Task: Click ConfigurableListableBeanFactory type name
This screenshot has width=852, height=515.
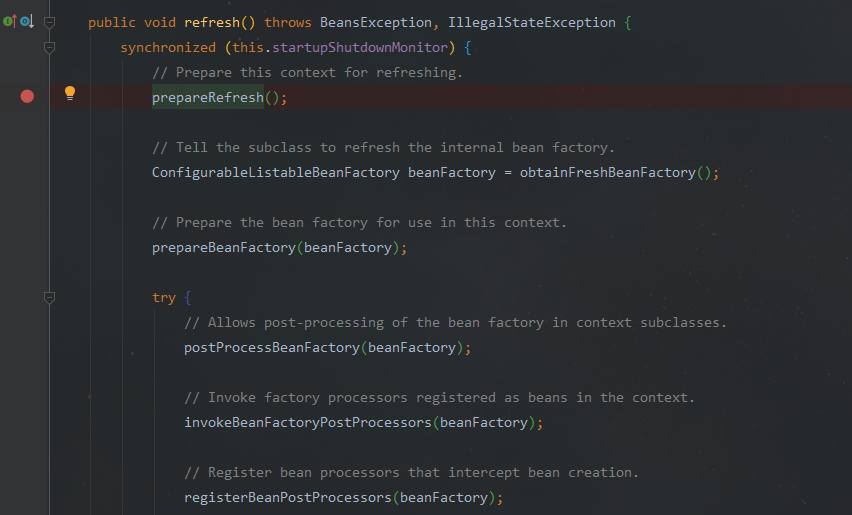Action: 275,173
